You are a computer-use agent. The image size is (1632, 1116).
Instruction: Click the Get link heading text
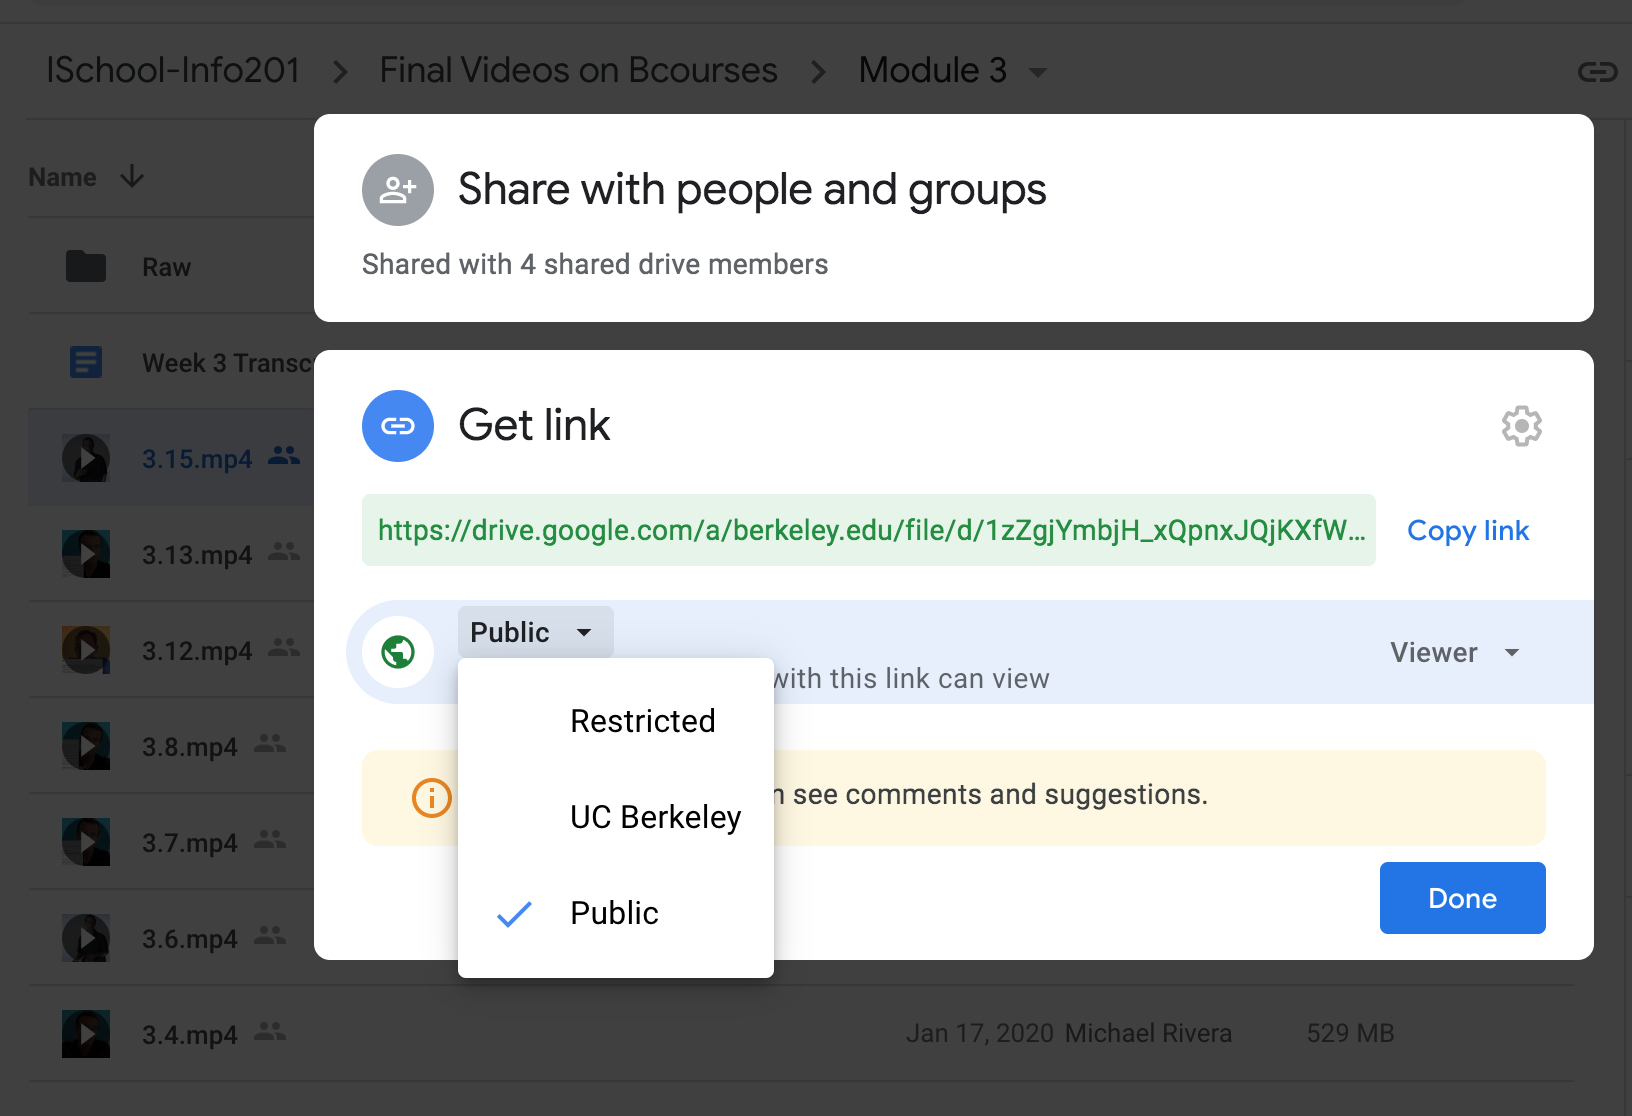[x=534, y=425]
